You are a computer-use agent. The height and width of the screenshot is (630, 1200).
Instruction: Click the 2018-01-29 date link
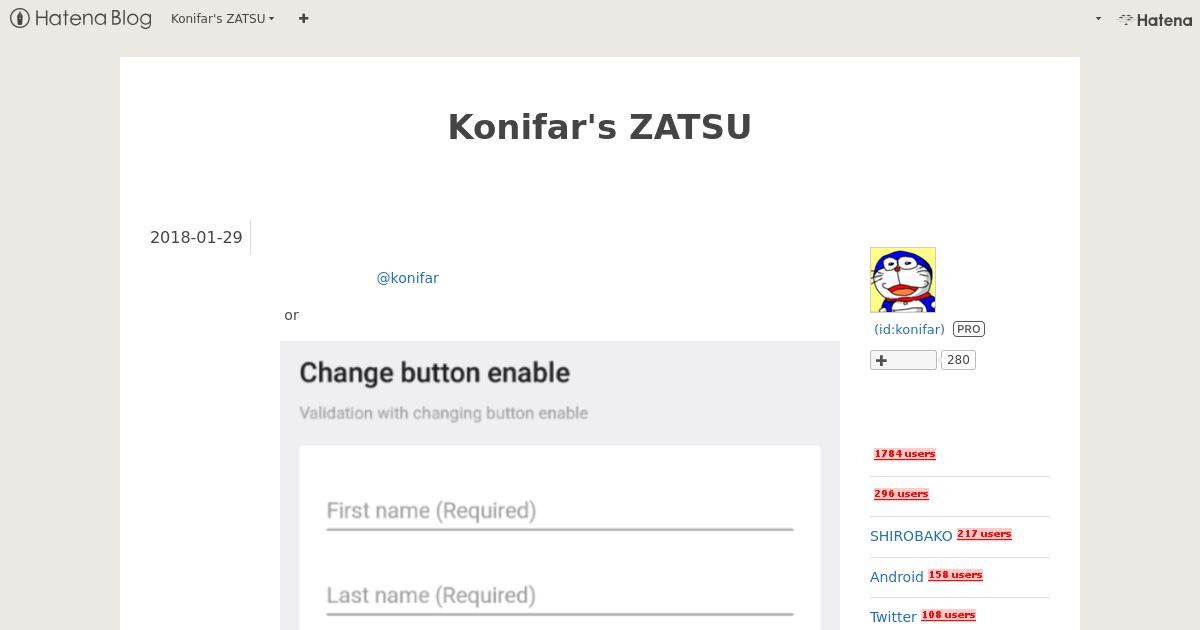[x=196, y=237]
